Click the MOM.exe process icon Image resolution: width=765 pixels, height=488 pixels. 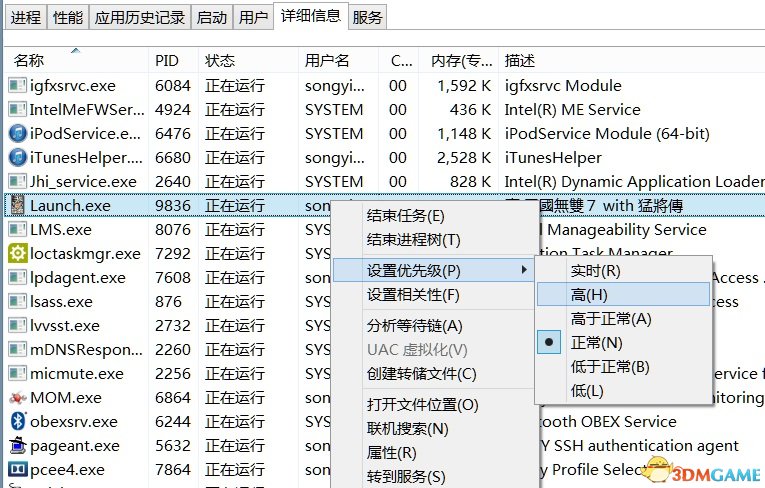[17, 397]
